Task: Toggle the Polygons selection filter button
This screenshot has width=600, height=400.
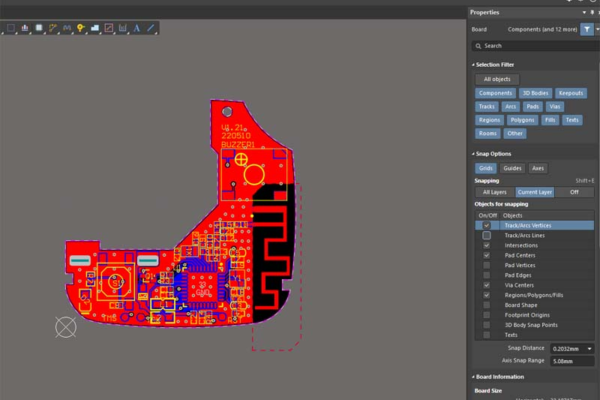Action: pyautogui.click(x=521, y=119)
